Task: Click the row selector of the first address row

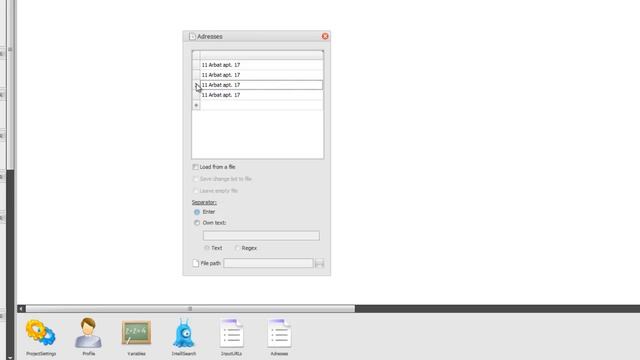Action: point(196,65)
